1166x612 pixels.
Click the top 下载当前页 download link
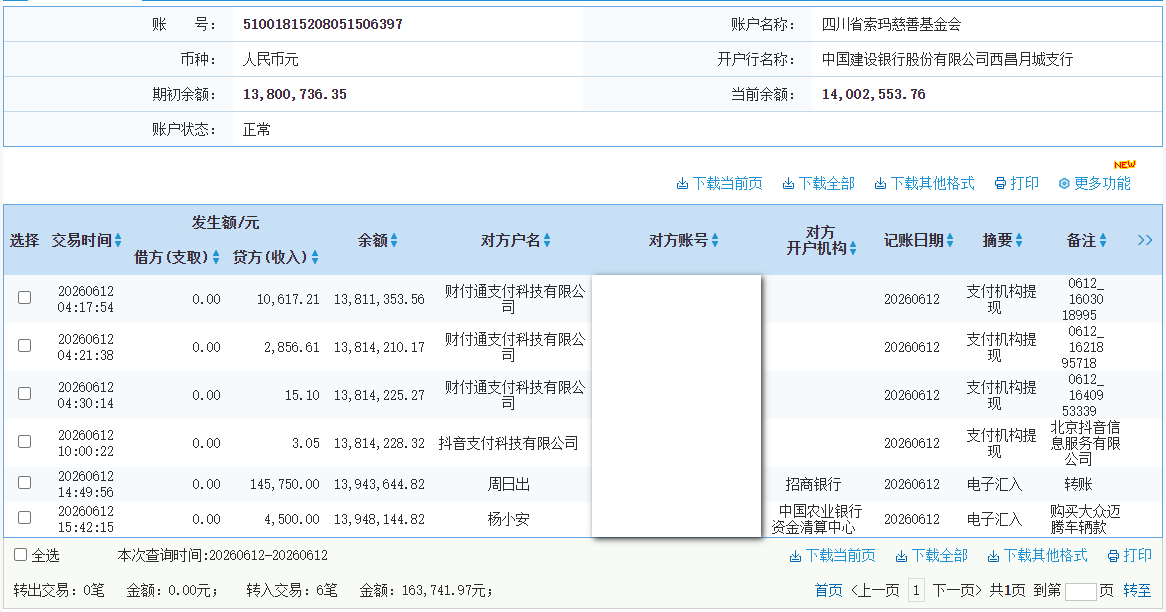719,184
